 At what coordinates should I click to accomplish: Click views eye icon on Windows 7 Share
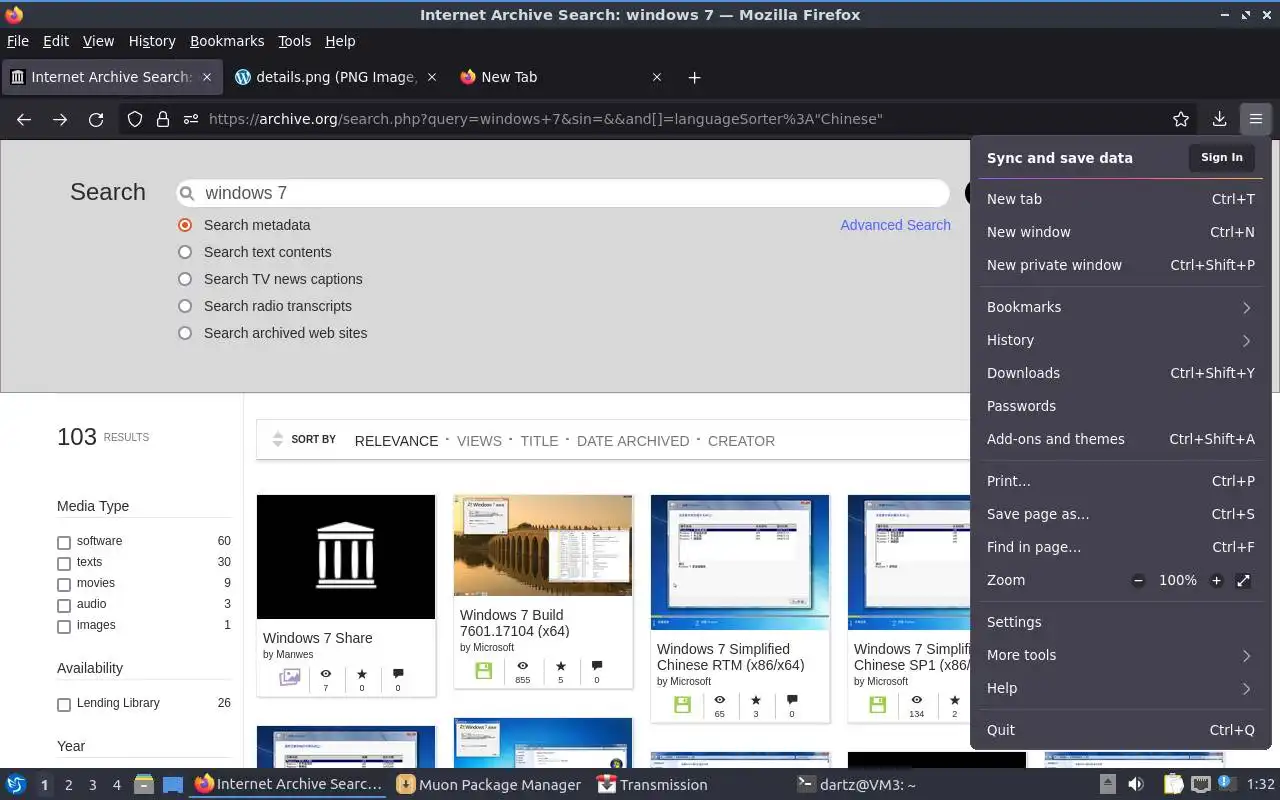(325, 674)
